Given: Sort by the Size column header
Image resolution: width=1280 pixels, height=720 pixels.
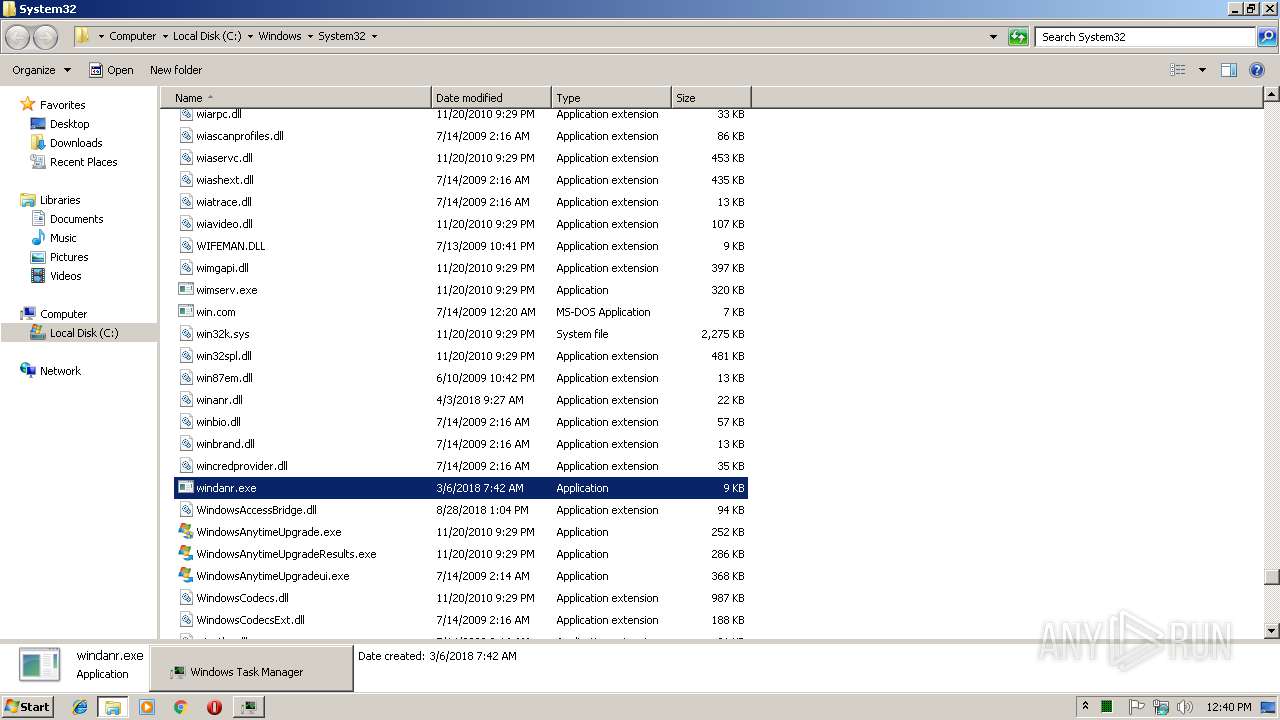Looking at the screenshot, I should pyautogui.click(x=711, y=98).
